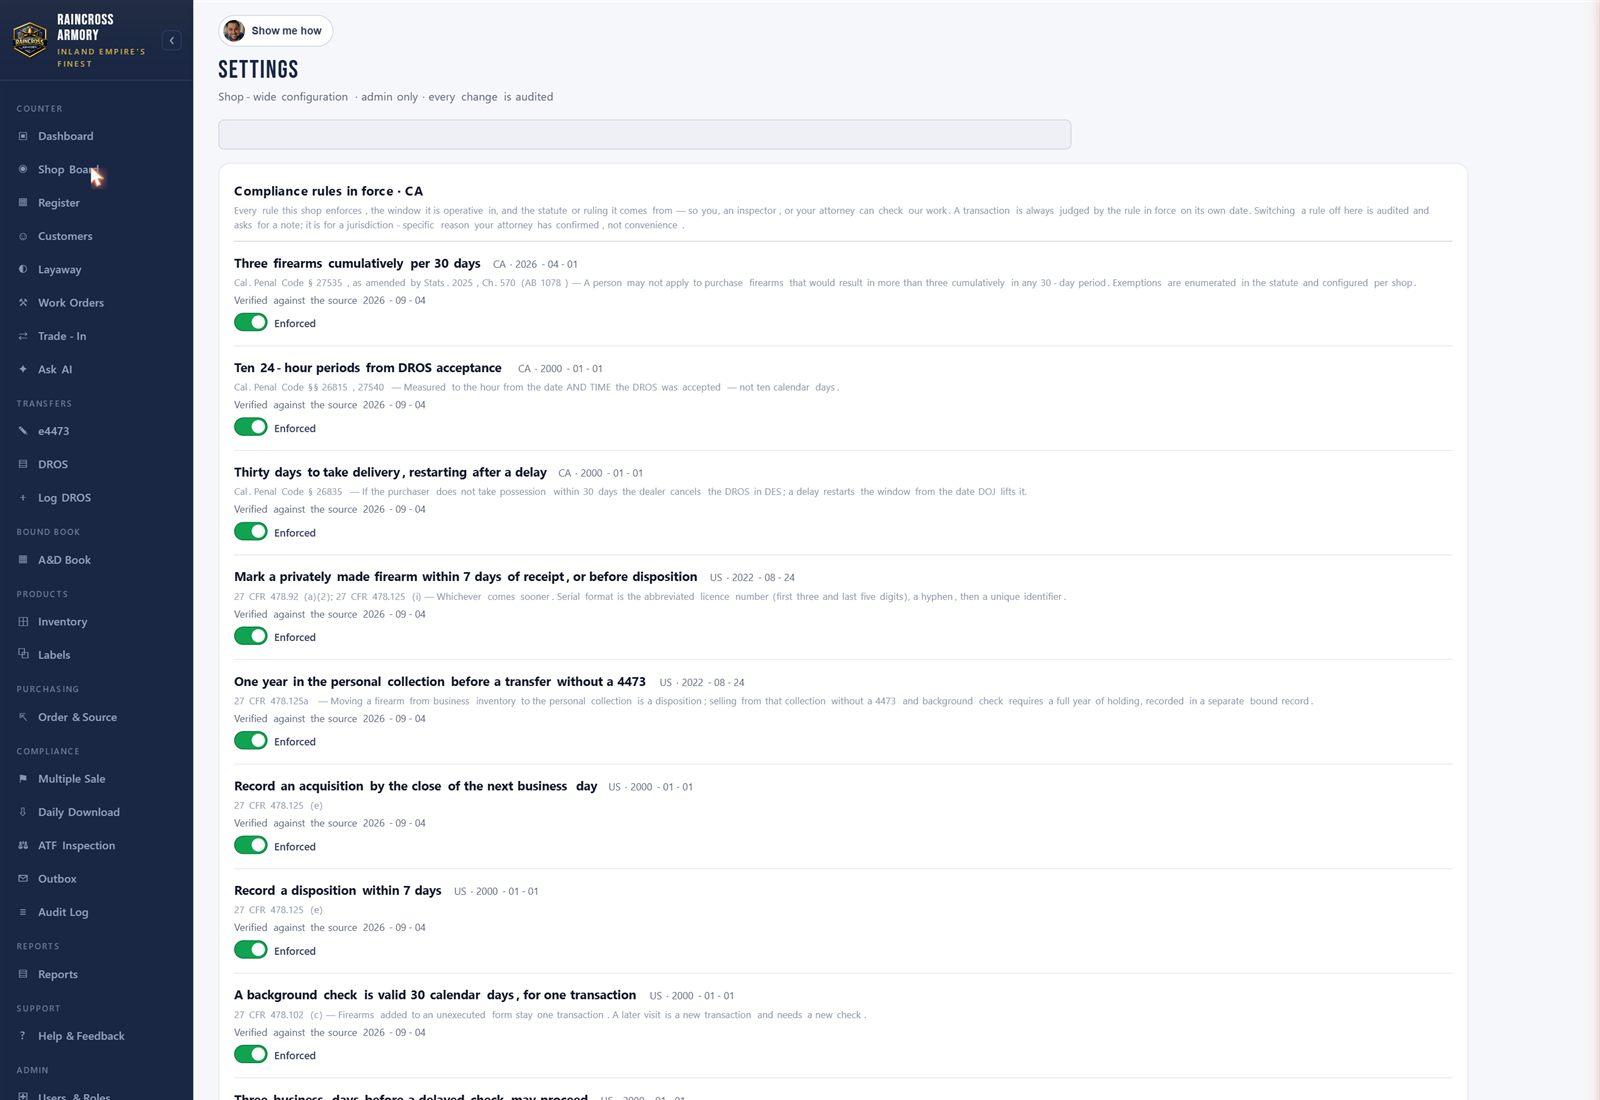Screen dimensions: 1600x1100
Task: Open the ATF Inspection link
Action: click(77, 846)
